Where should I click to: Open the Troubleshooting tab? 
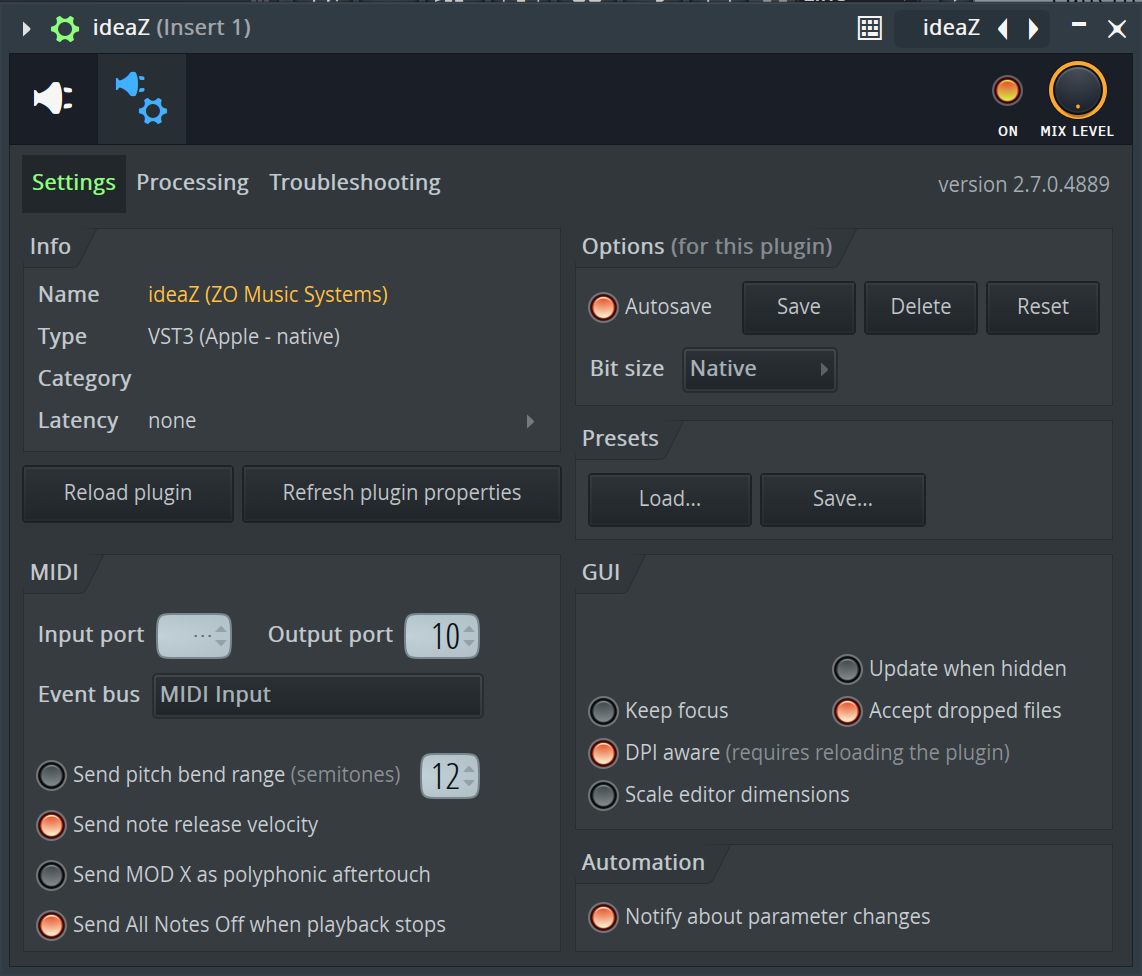[x=355, y=183]
